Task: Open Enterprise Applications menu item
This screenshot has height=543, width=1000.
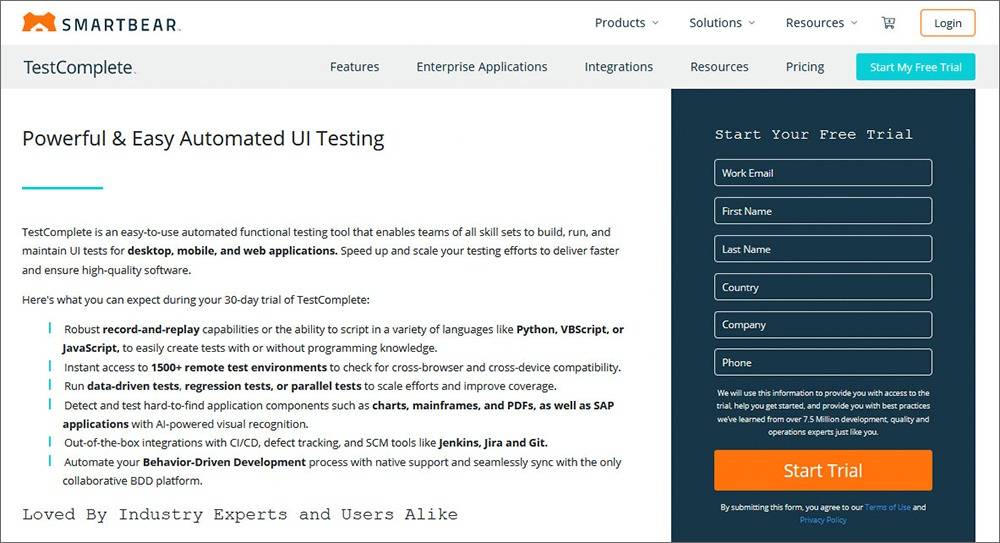Action: pyautogui.click(x=482, y=67)
